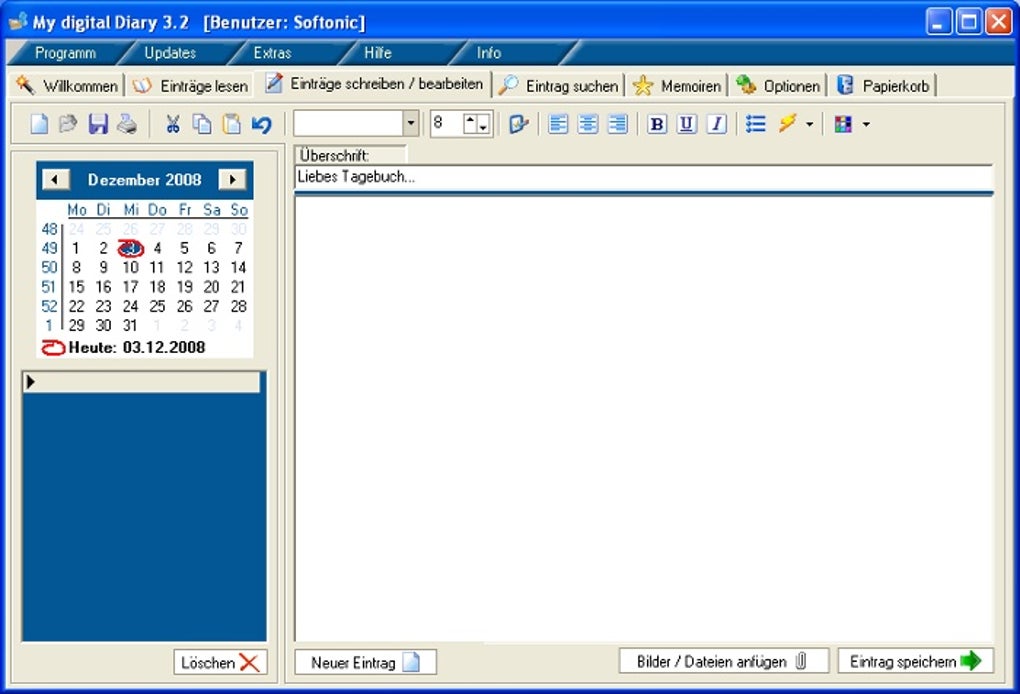1020x694 pixels.
Task: Click the New document icon in toolbar
Action: [x=40, y=124]
